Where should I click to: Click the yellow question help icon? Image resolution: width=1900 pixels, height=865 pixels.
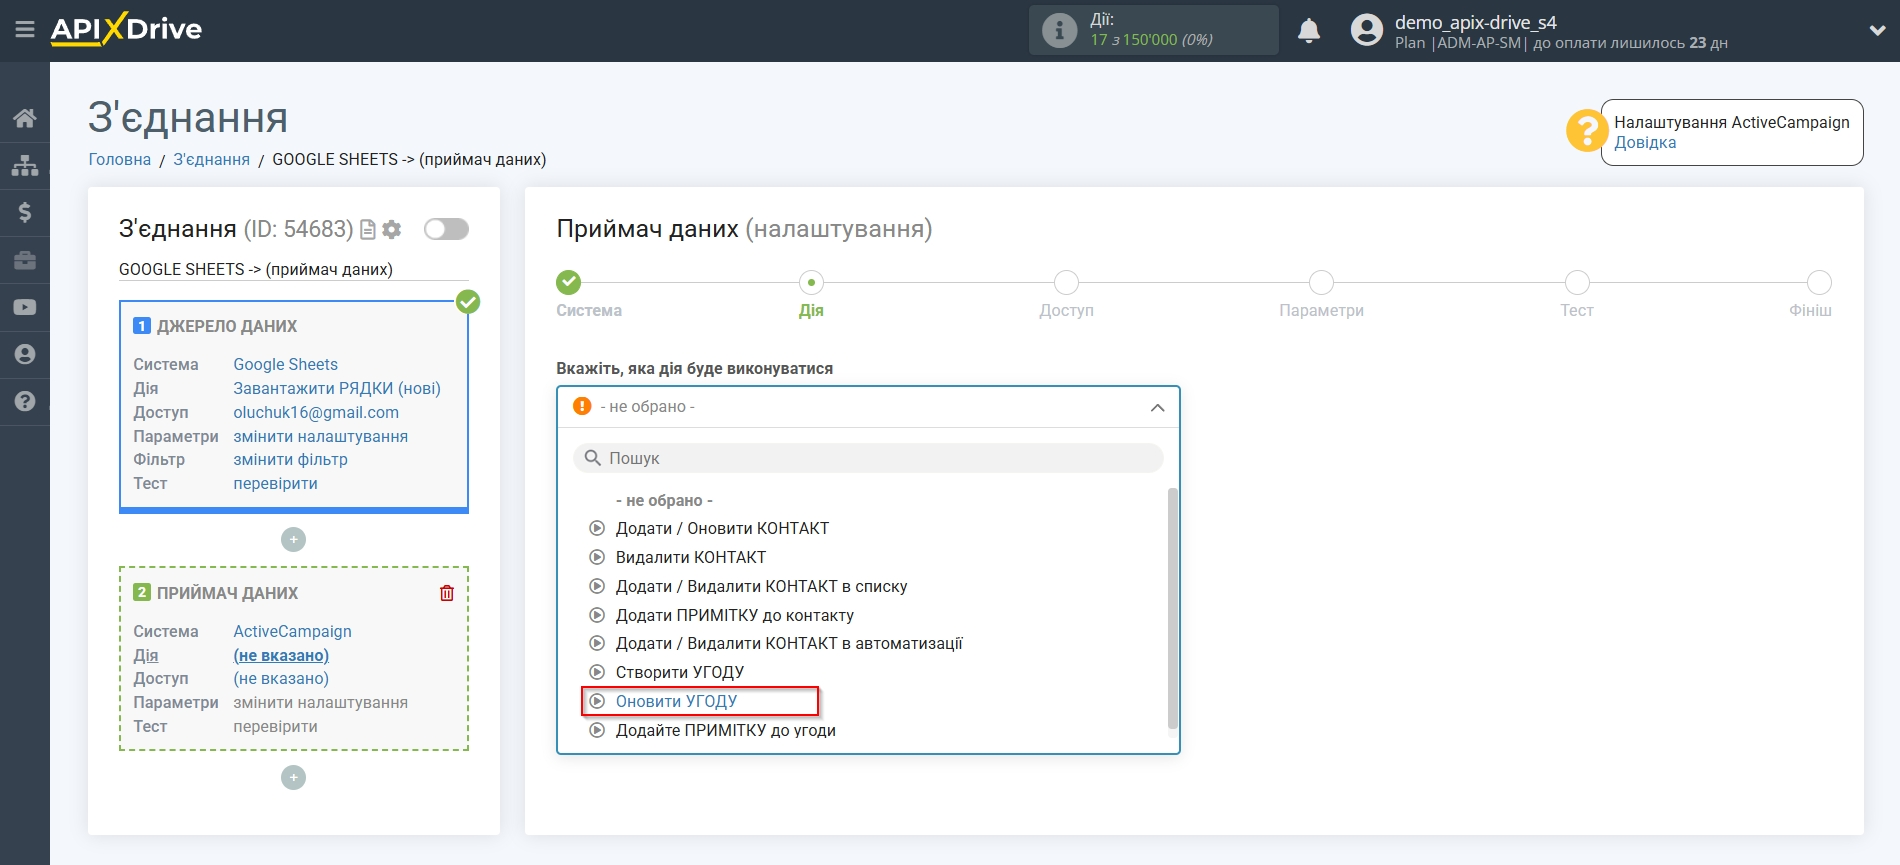coord(1586,131)
